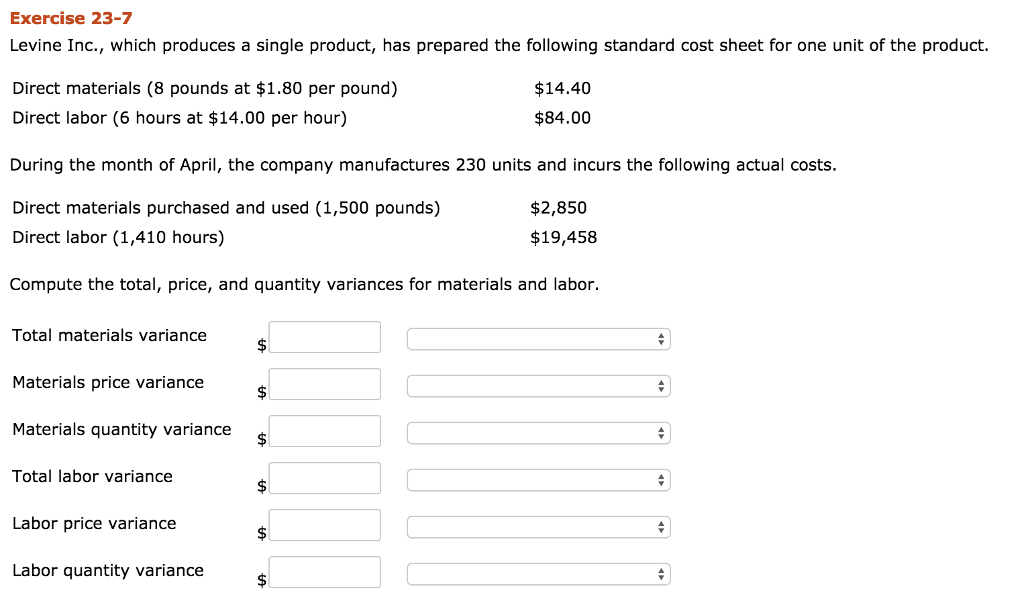The width and height of the screenshot is (1024, 603).
Task: Click the stepper arrows beside Materials quantity variance dropdown
Action: tap(660, 433)
